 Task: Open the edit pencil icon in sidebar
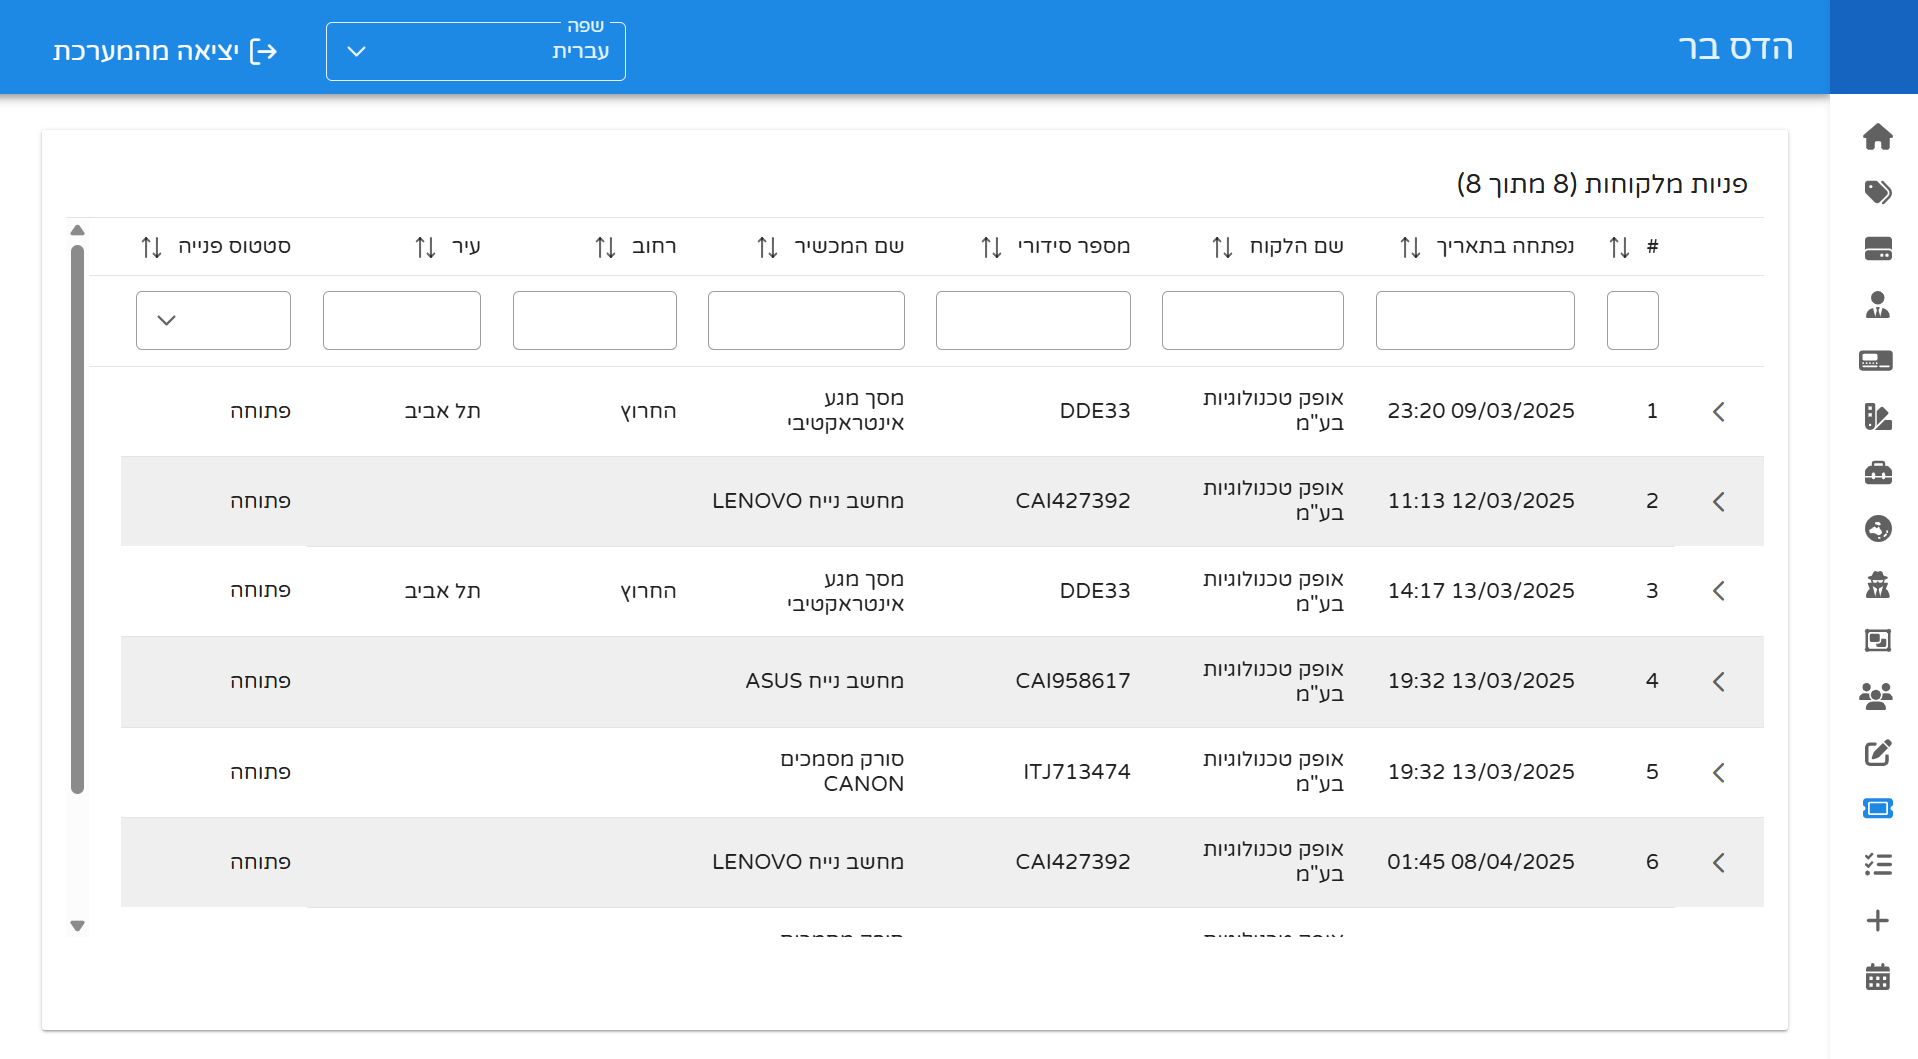tap(1877, 752)
